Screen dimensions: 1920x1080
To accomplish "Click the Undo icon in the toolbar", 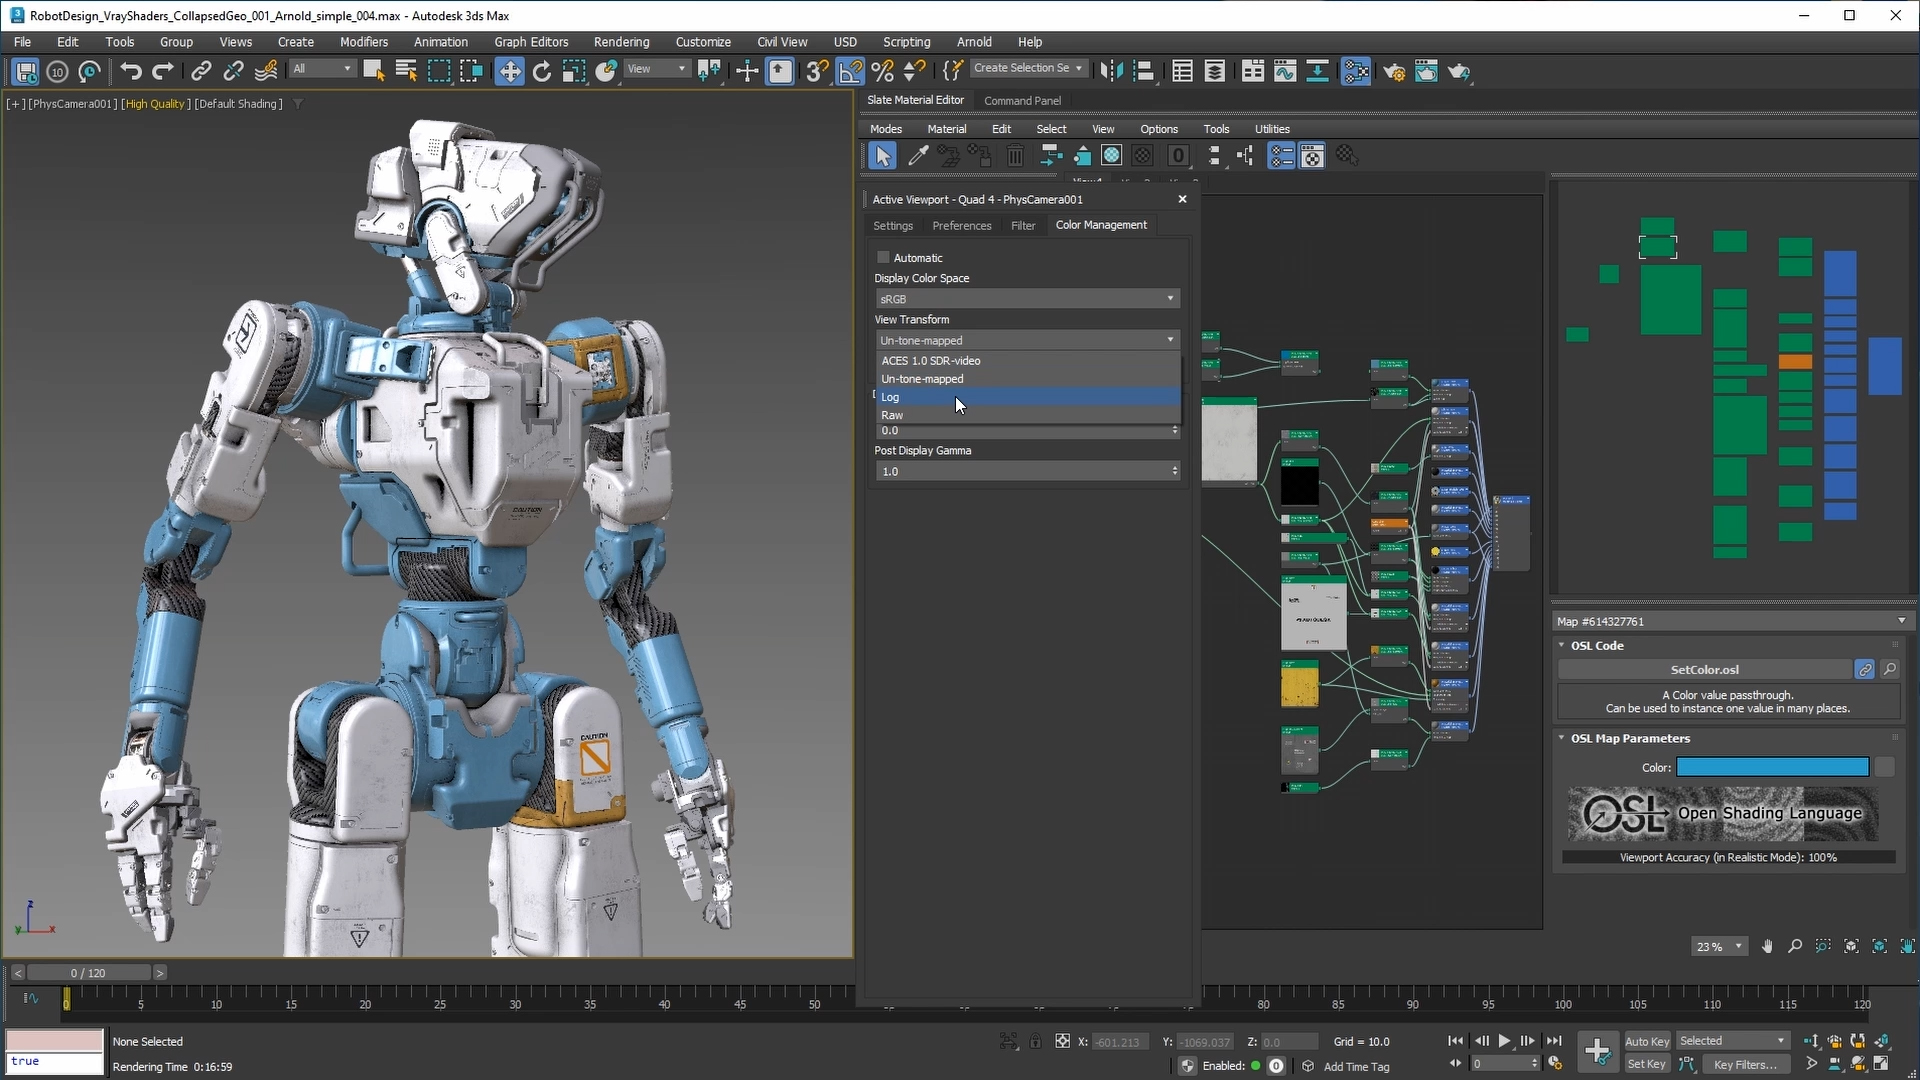I will pos(130,71).
